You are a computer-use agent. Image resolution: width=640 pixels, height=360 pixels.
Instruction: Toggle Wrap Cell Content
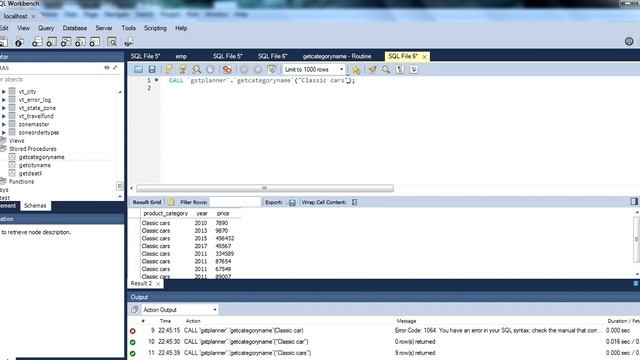(354, 202)
